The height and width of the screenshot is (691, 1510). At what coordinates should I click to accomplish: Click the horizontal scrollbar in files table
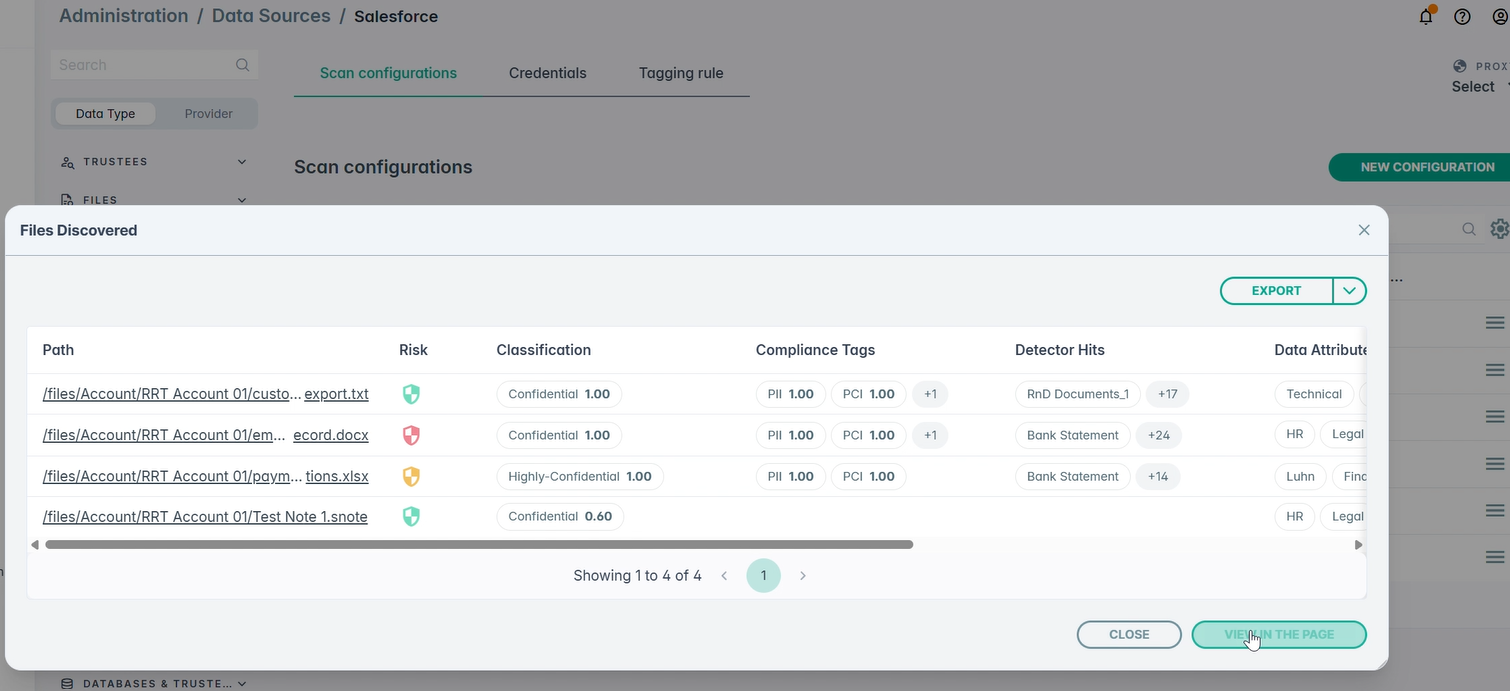[x=479, y=545]
